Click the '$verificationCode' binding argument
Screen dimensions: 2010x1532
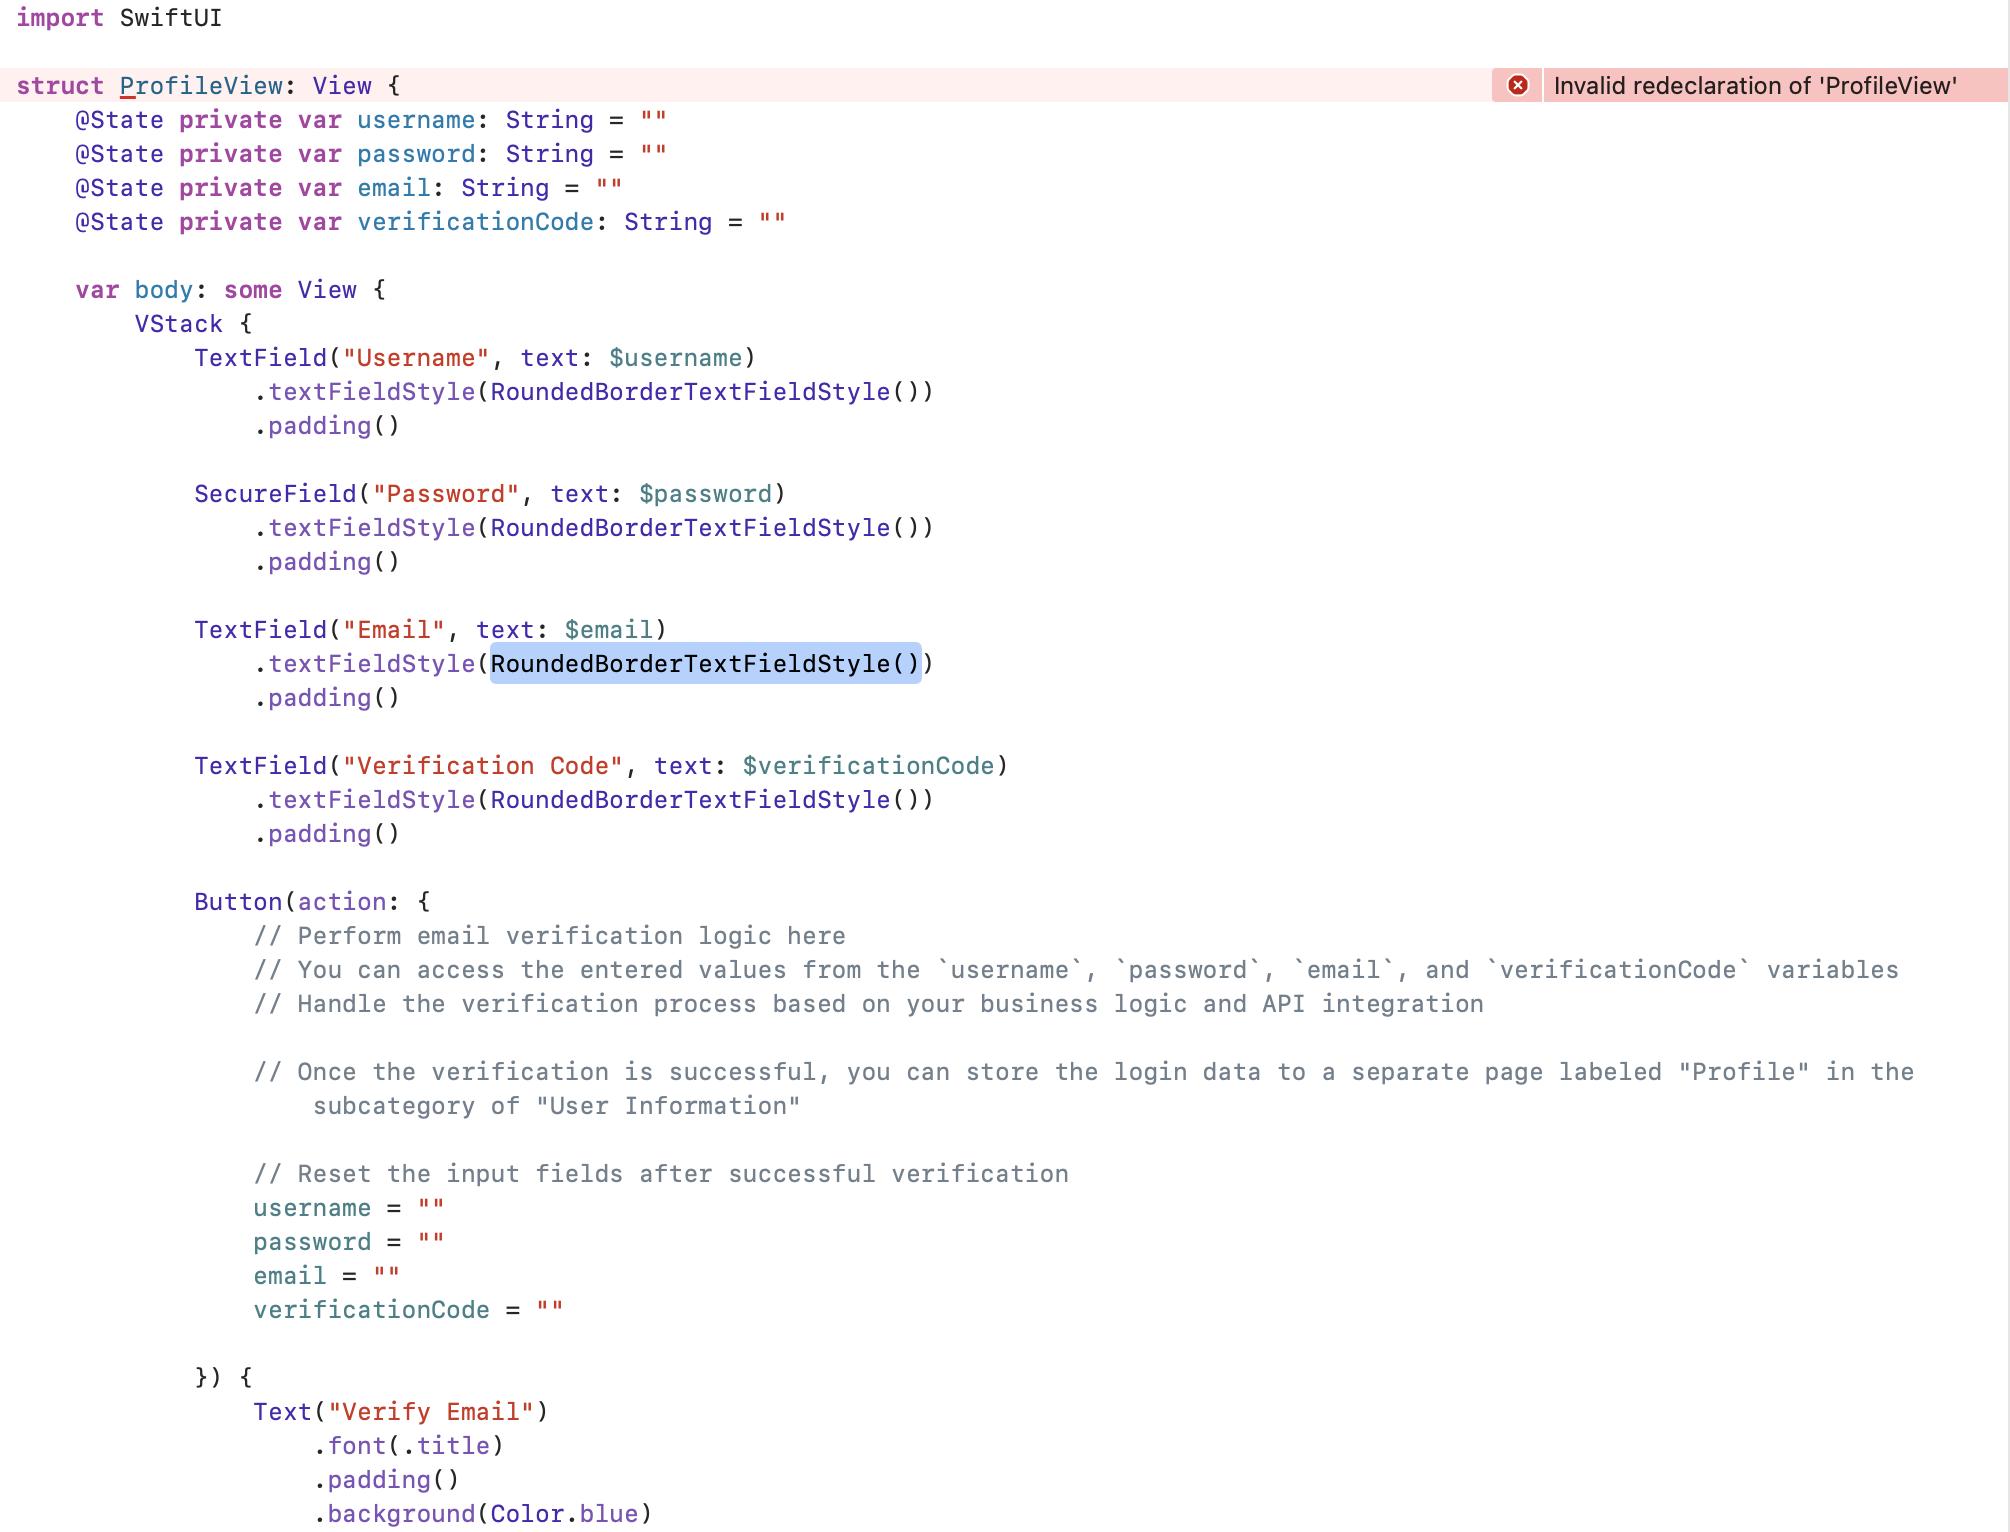tap(867, 766)
